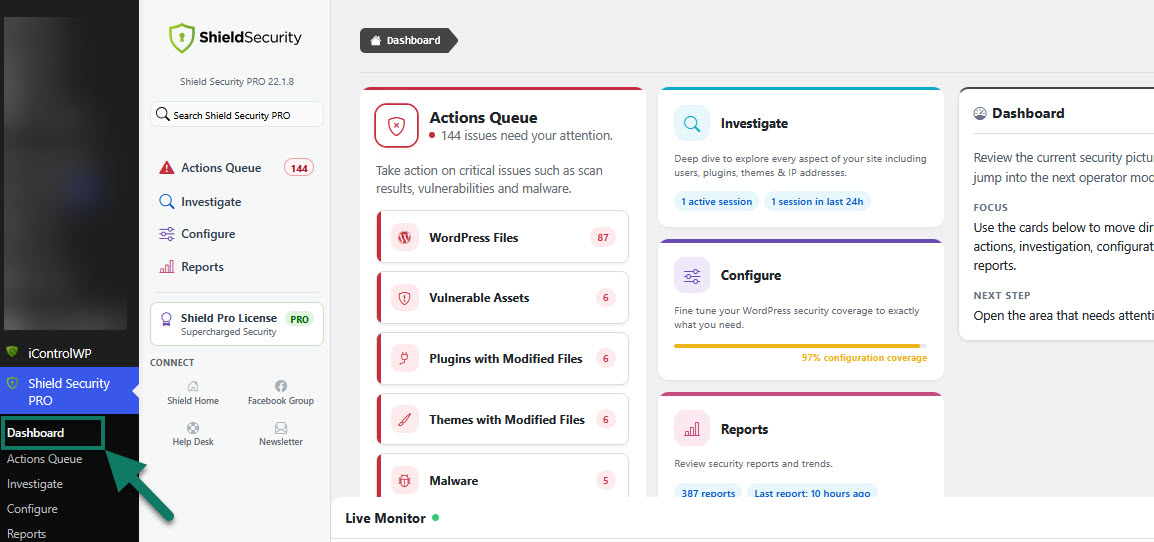This screenshot has width=1154, height=542.
Task: Open the WordPress Files issue row
Action: tap(503, 237)
